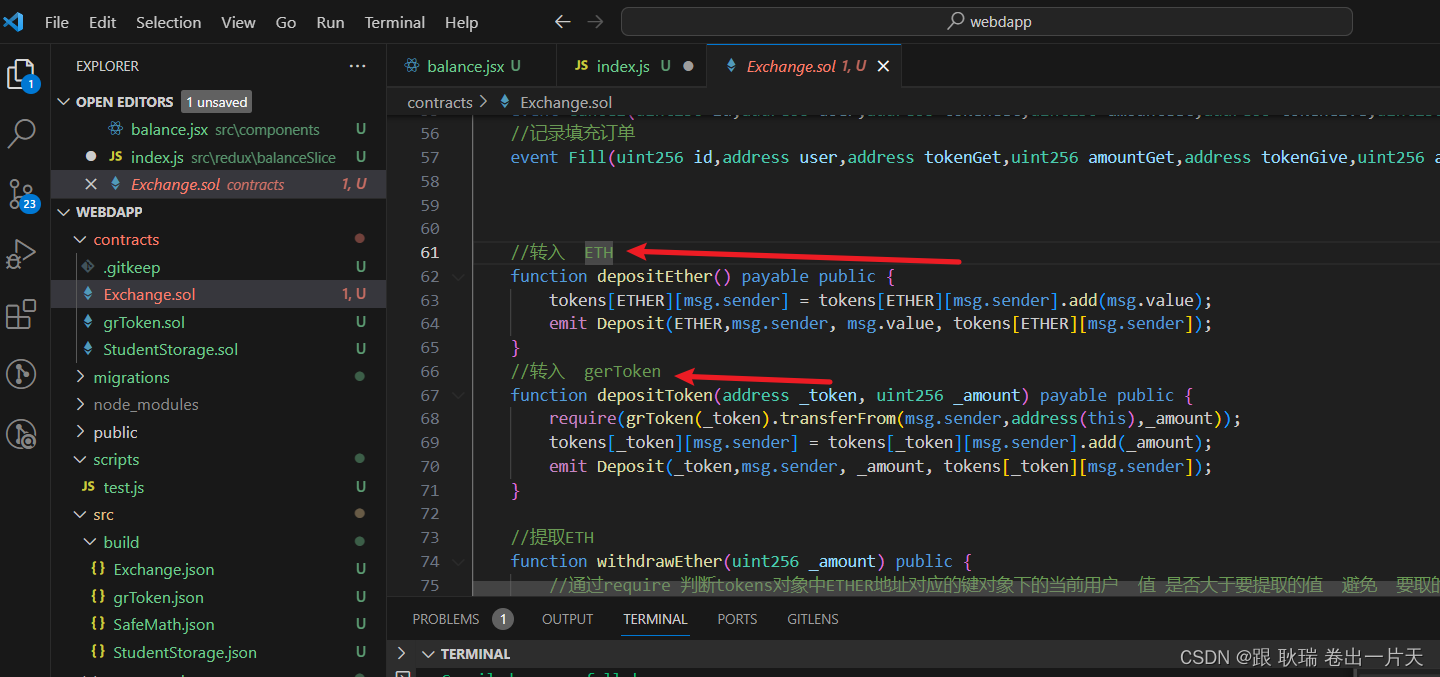The width and height of the screenshot is (1440, 677).
Task: Open the Explorer view in activity bar
Action: (22, 74)
